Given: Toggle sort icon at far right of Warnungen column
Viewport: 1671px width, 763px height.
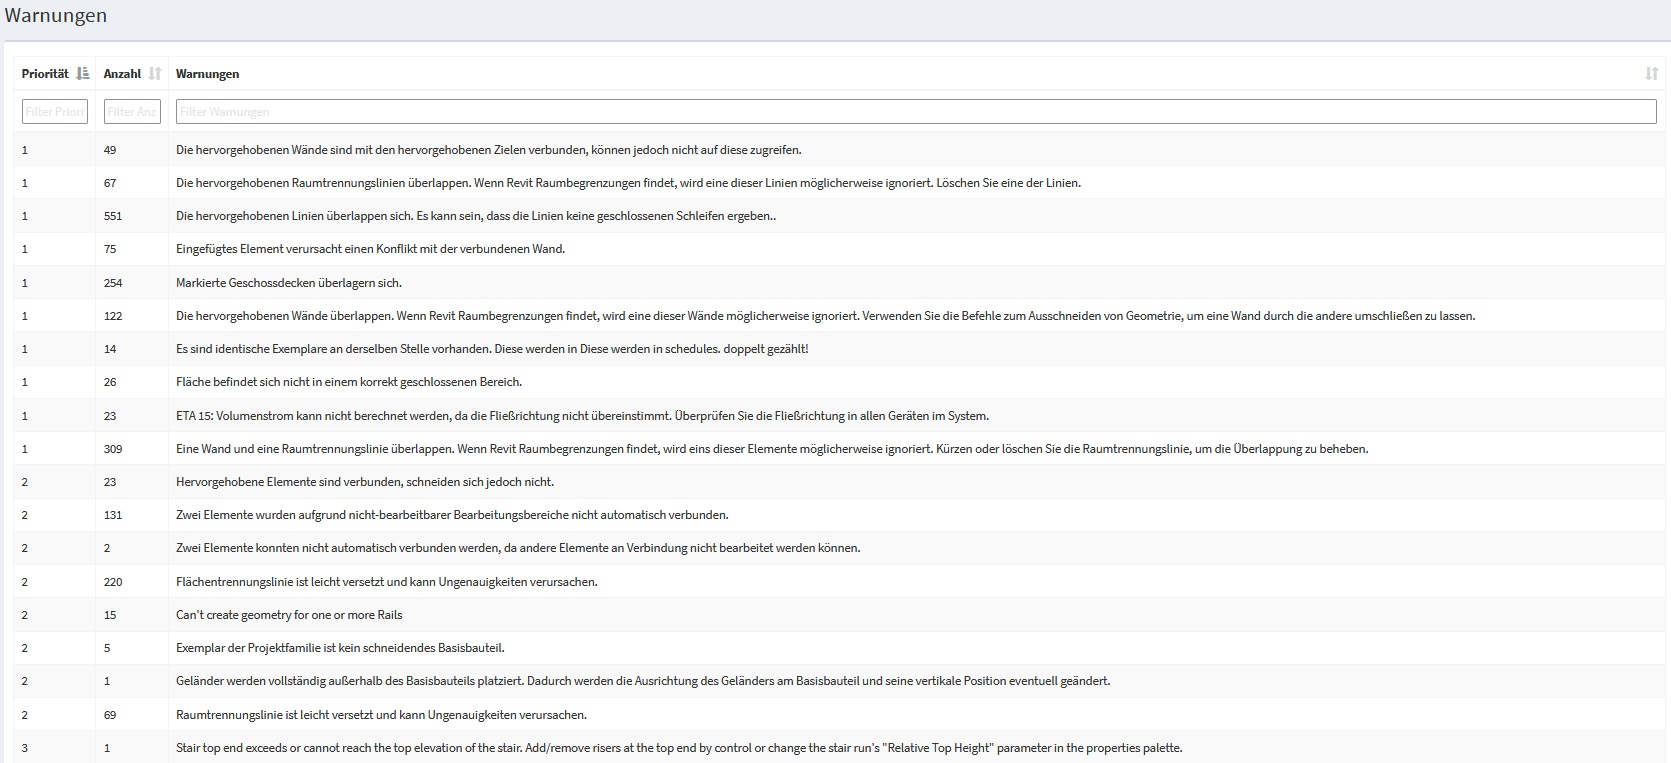Looking at the screenshot, I should (x=1651, y=74).
